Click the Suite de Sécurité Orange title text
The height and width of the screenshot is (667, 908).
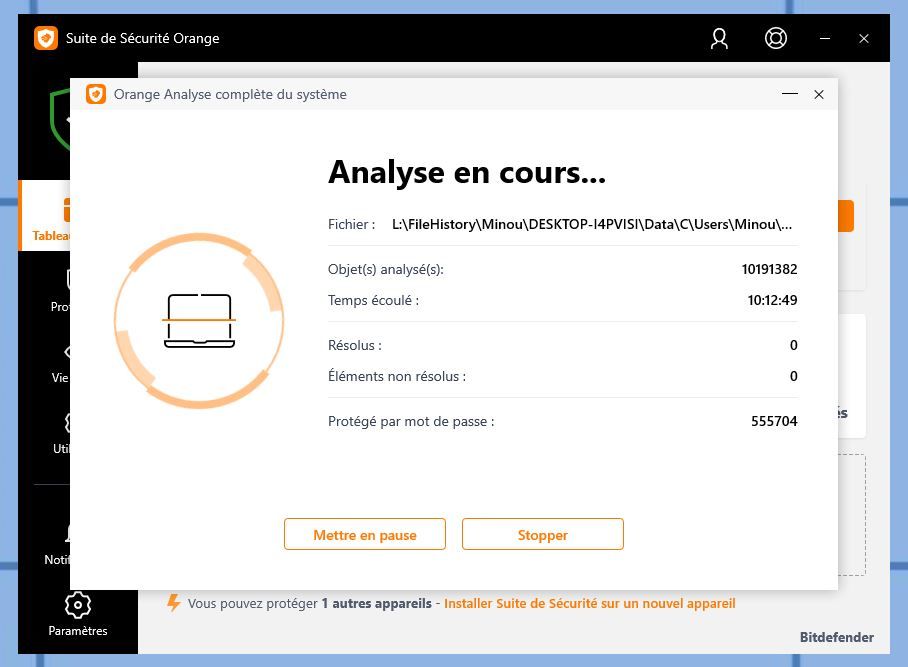142,38
